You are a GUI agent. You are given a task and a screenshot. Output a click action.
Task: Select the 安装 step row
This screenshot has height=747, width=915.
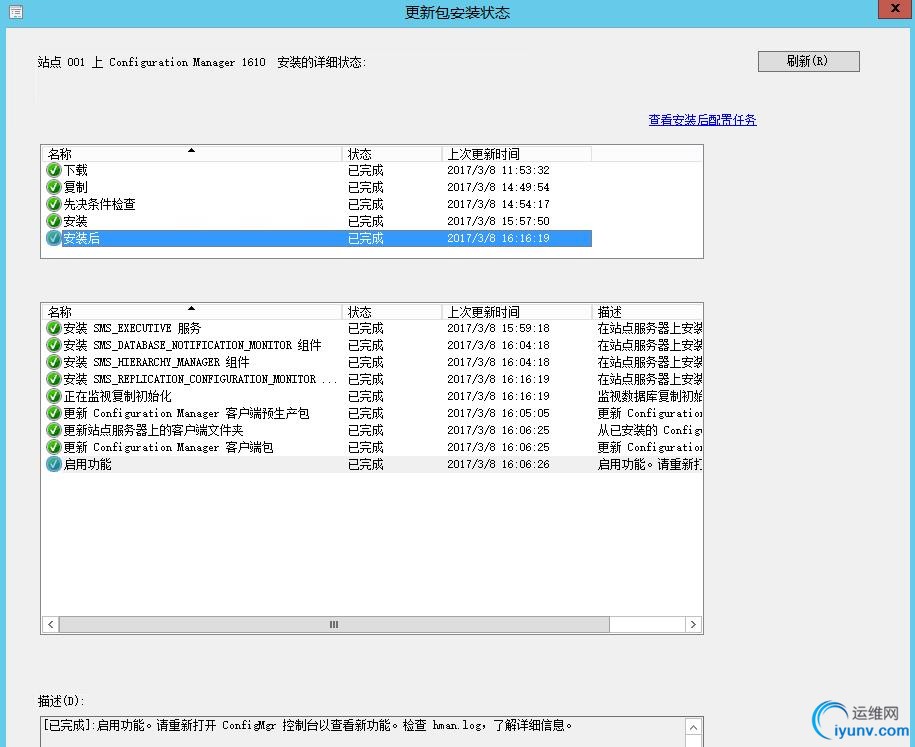(318, 221)
